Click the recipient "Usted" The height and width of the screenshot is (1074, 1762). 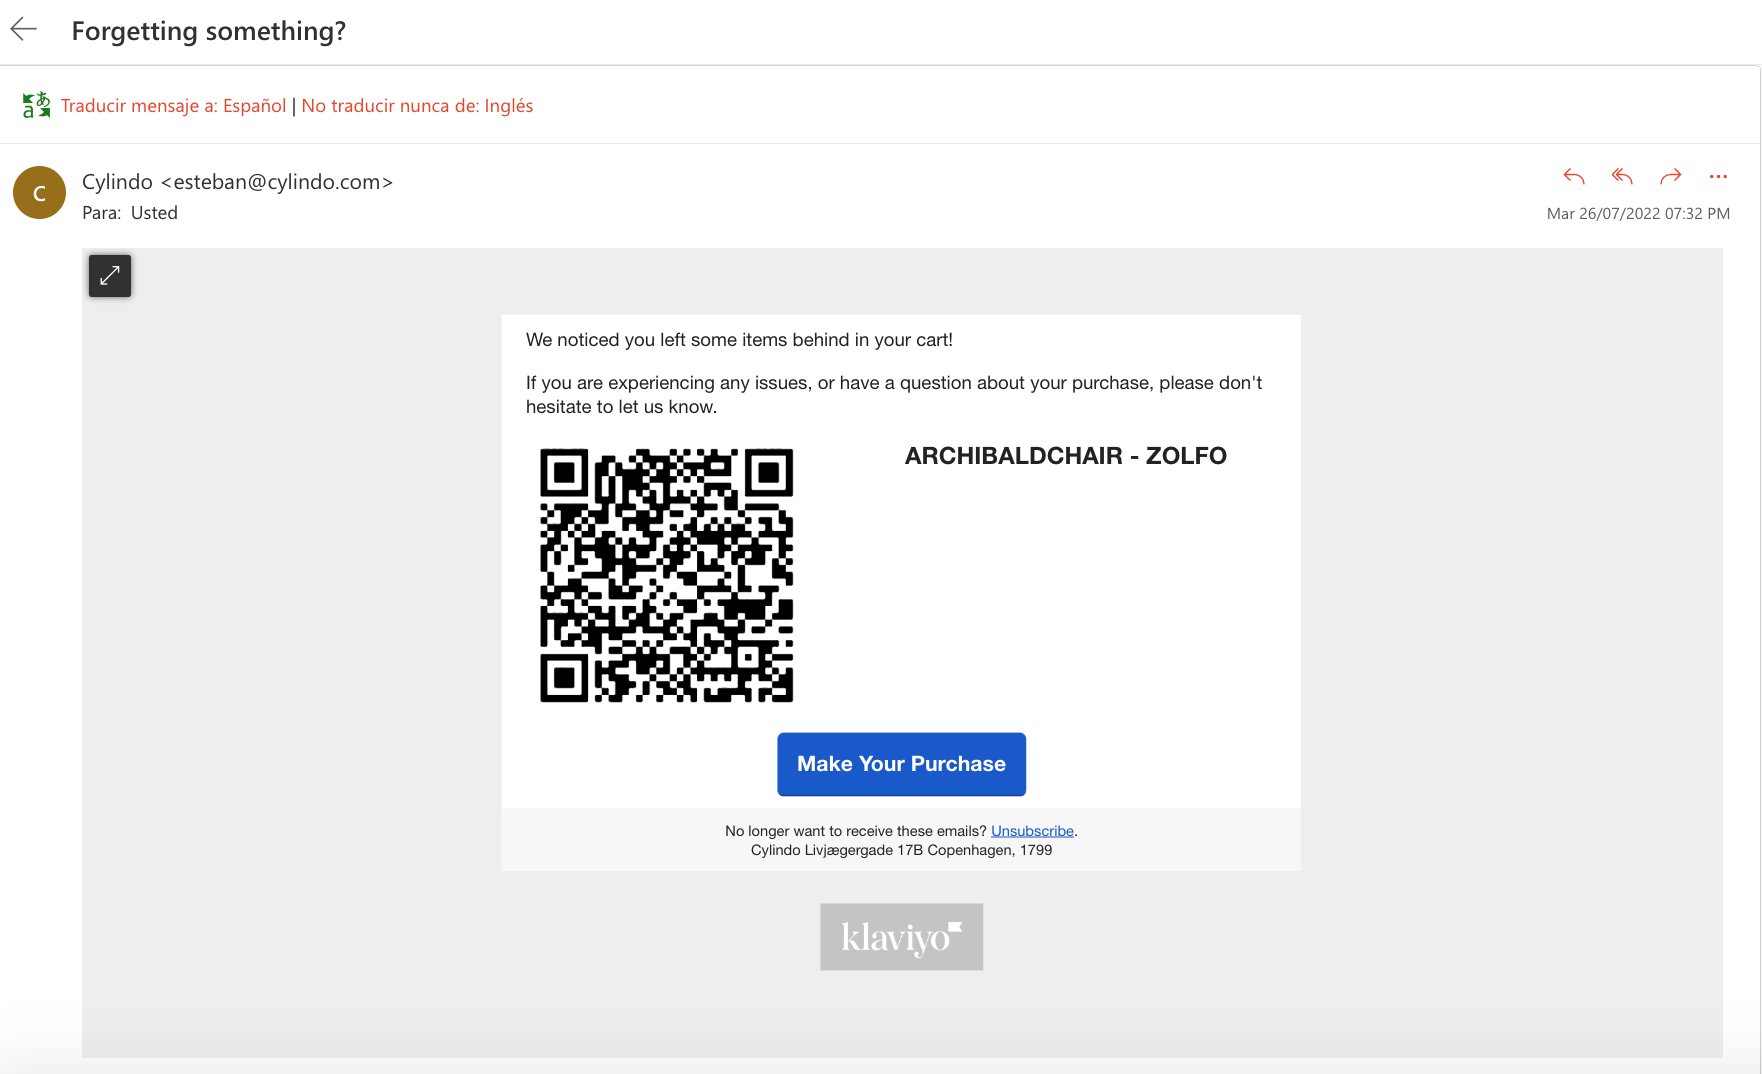[x=154, y=213]
